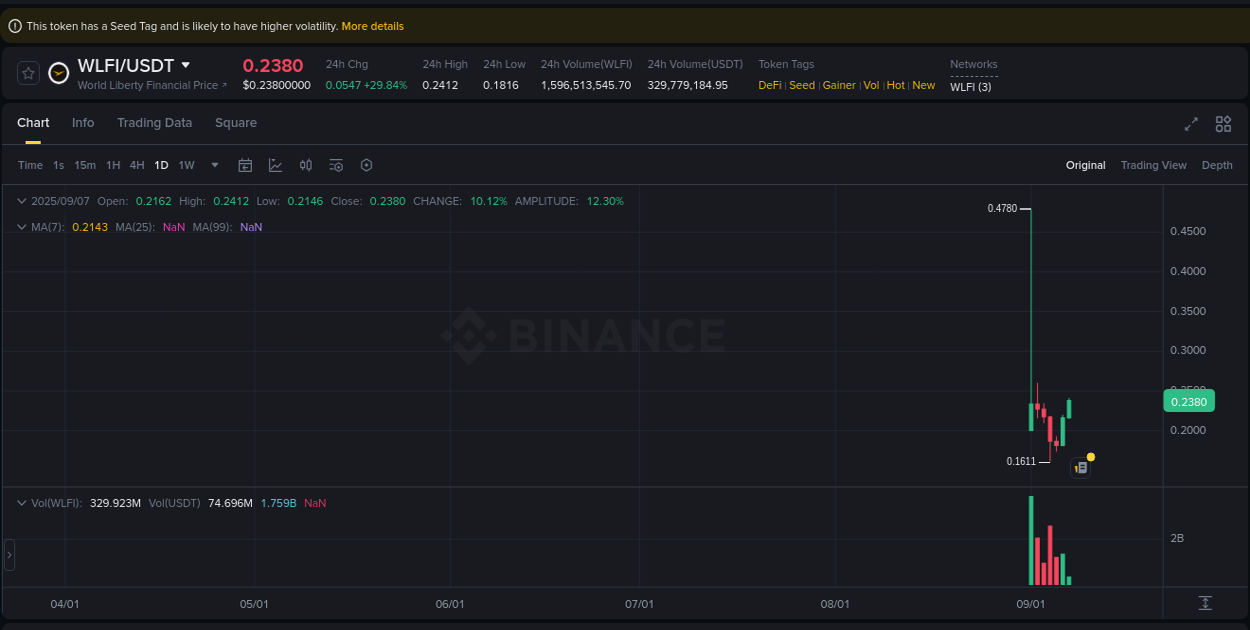Click the chart settings hexagon icon
This screenshot has width=1250, height=630.
(366, 165)
